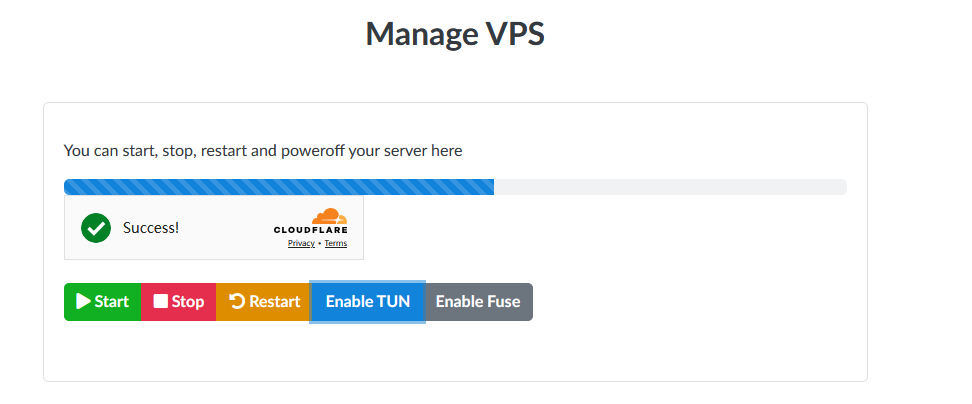
Task: Click the CLOUDFLARE wordmark text
Action: (311, 231)
